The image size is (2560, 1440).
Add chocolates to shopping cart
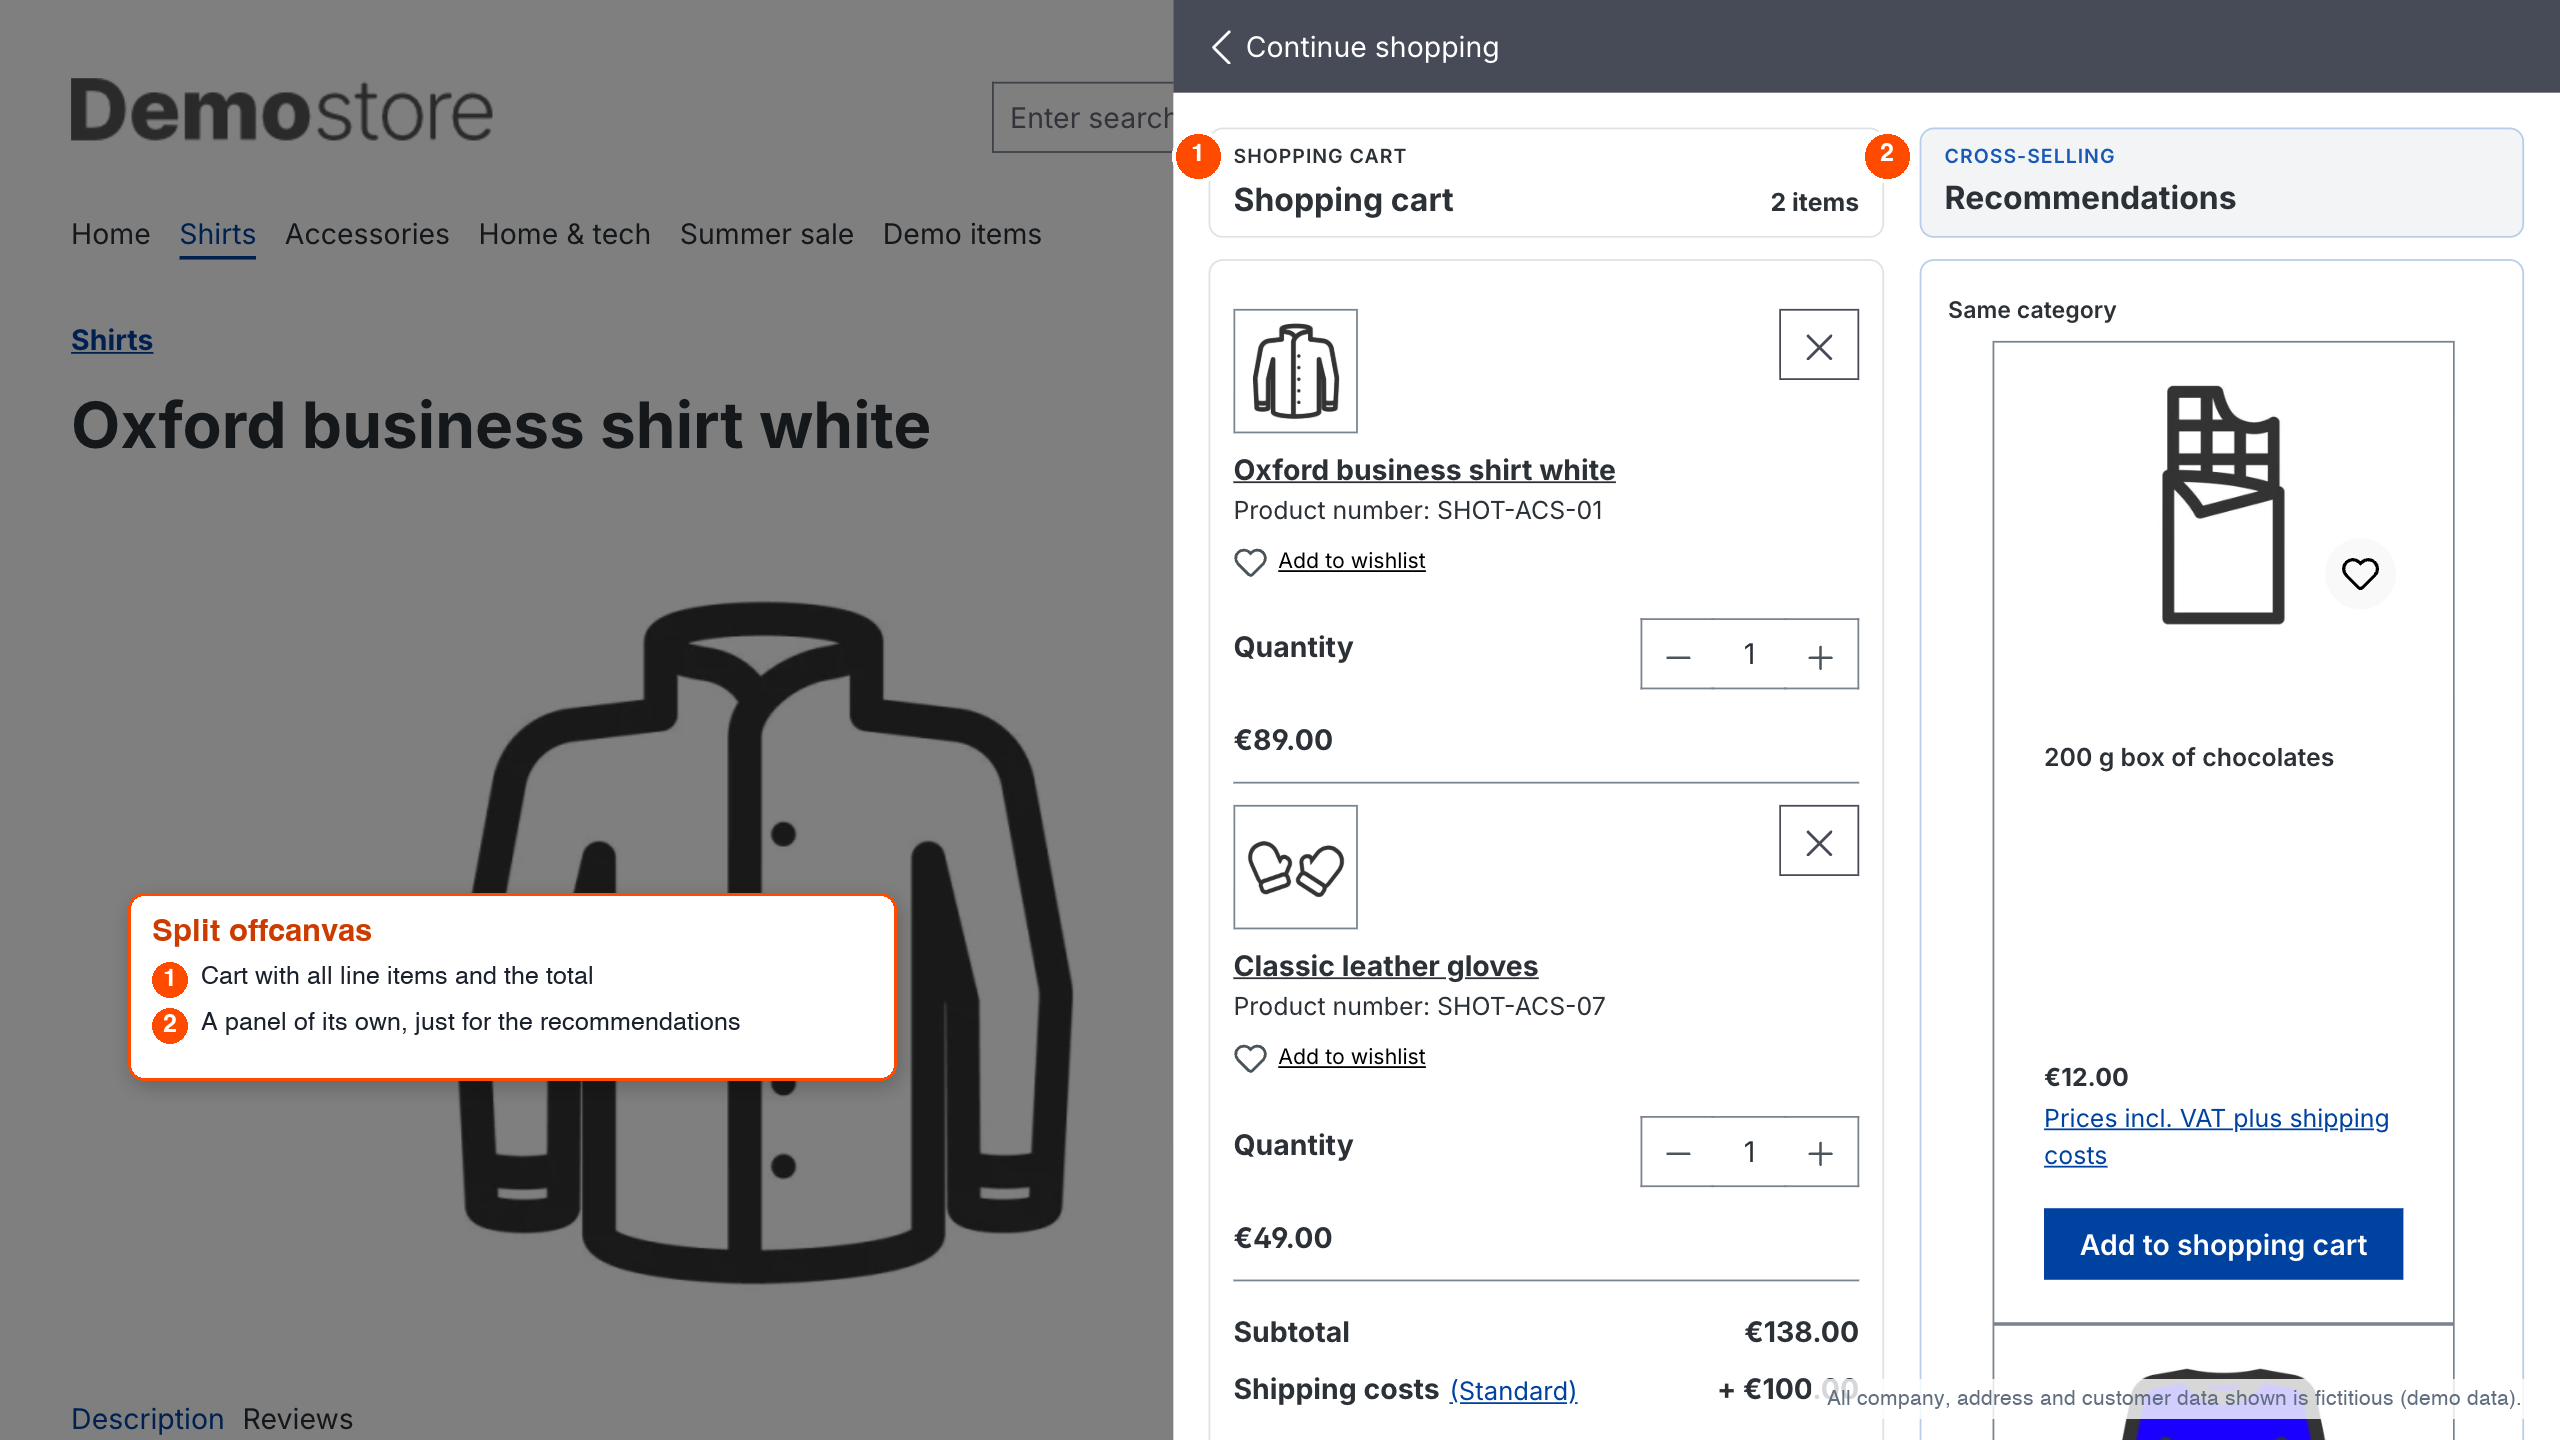tap(2223, 1244)
